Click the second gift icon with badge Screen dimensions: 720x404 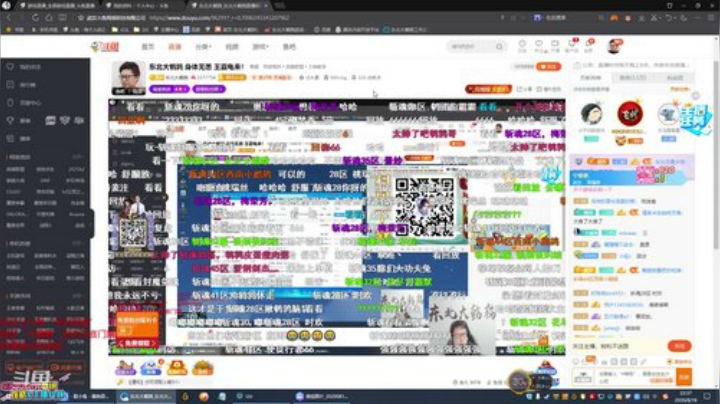tap(151, 368)
